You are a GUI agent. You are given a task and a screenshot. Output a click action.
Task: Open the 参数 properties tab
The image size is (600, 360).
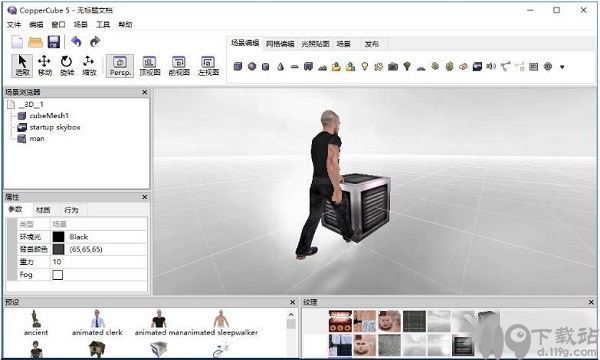pos(16,209)
